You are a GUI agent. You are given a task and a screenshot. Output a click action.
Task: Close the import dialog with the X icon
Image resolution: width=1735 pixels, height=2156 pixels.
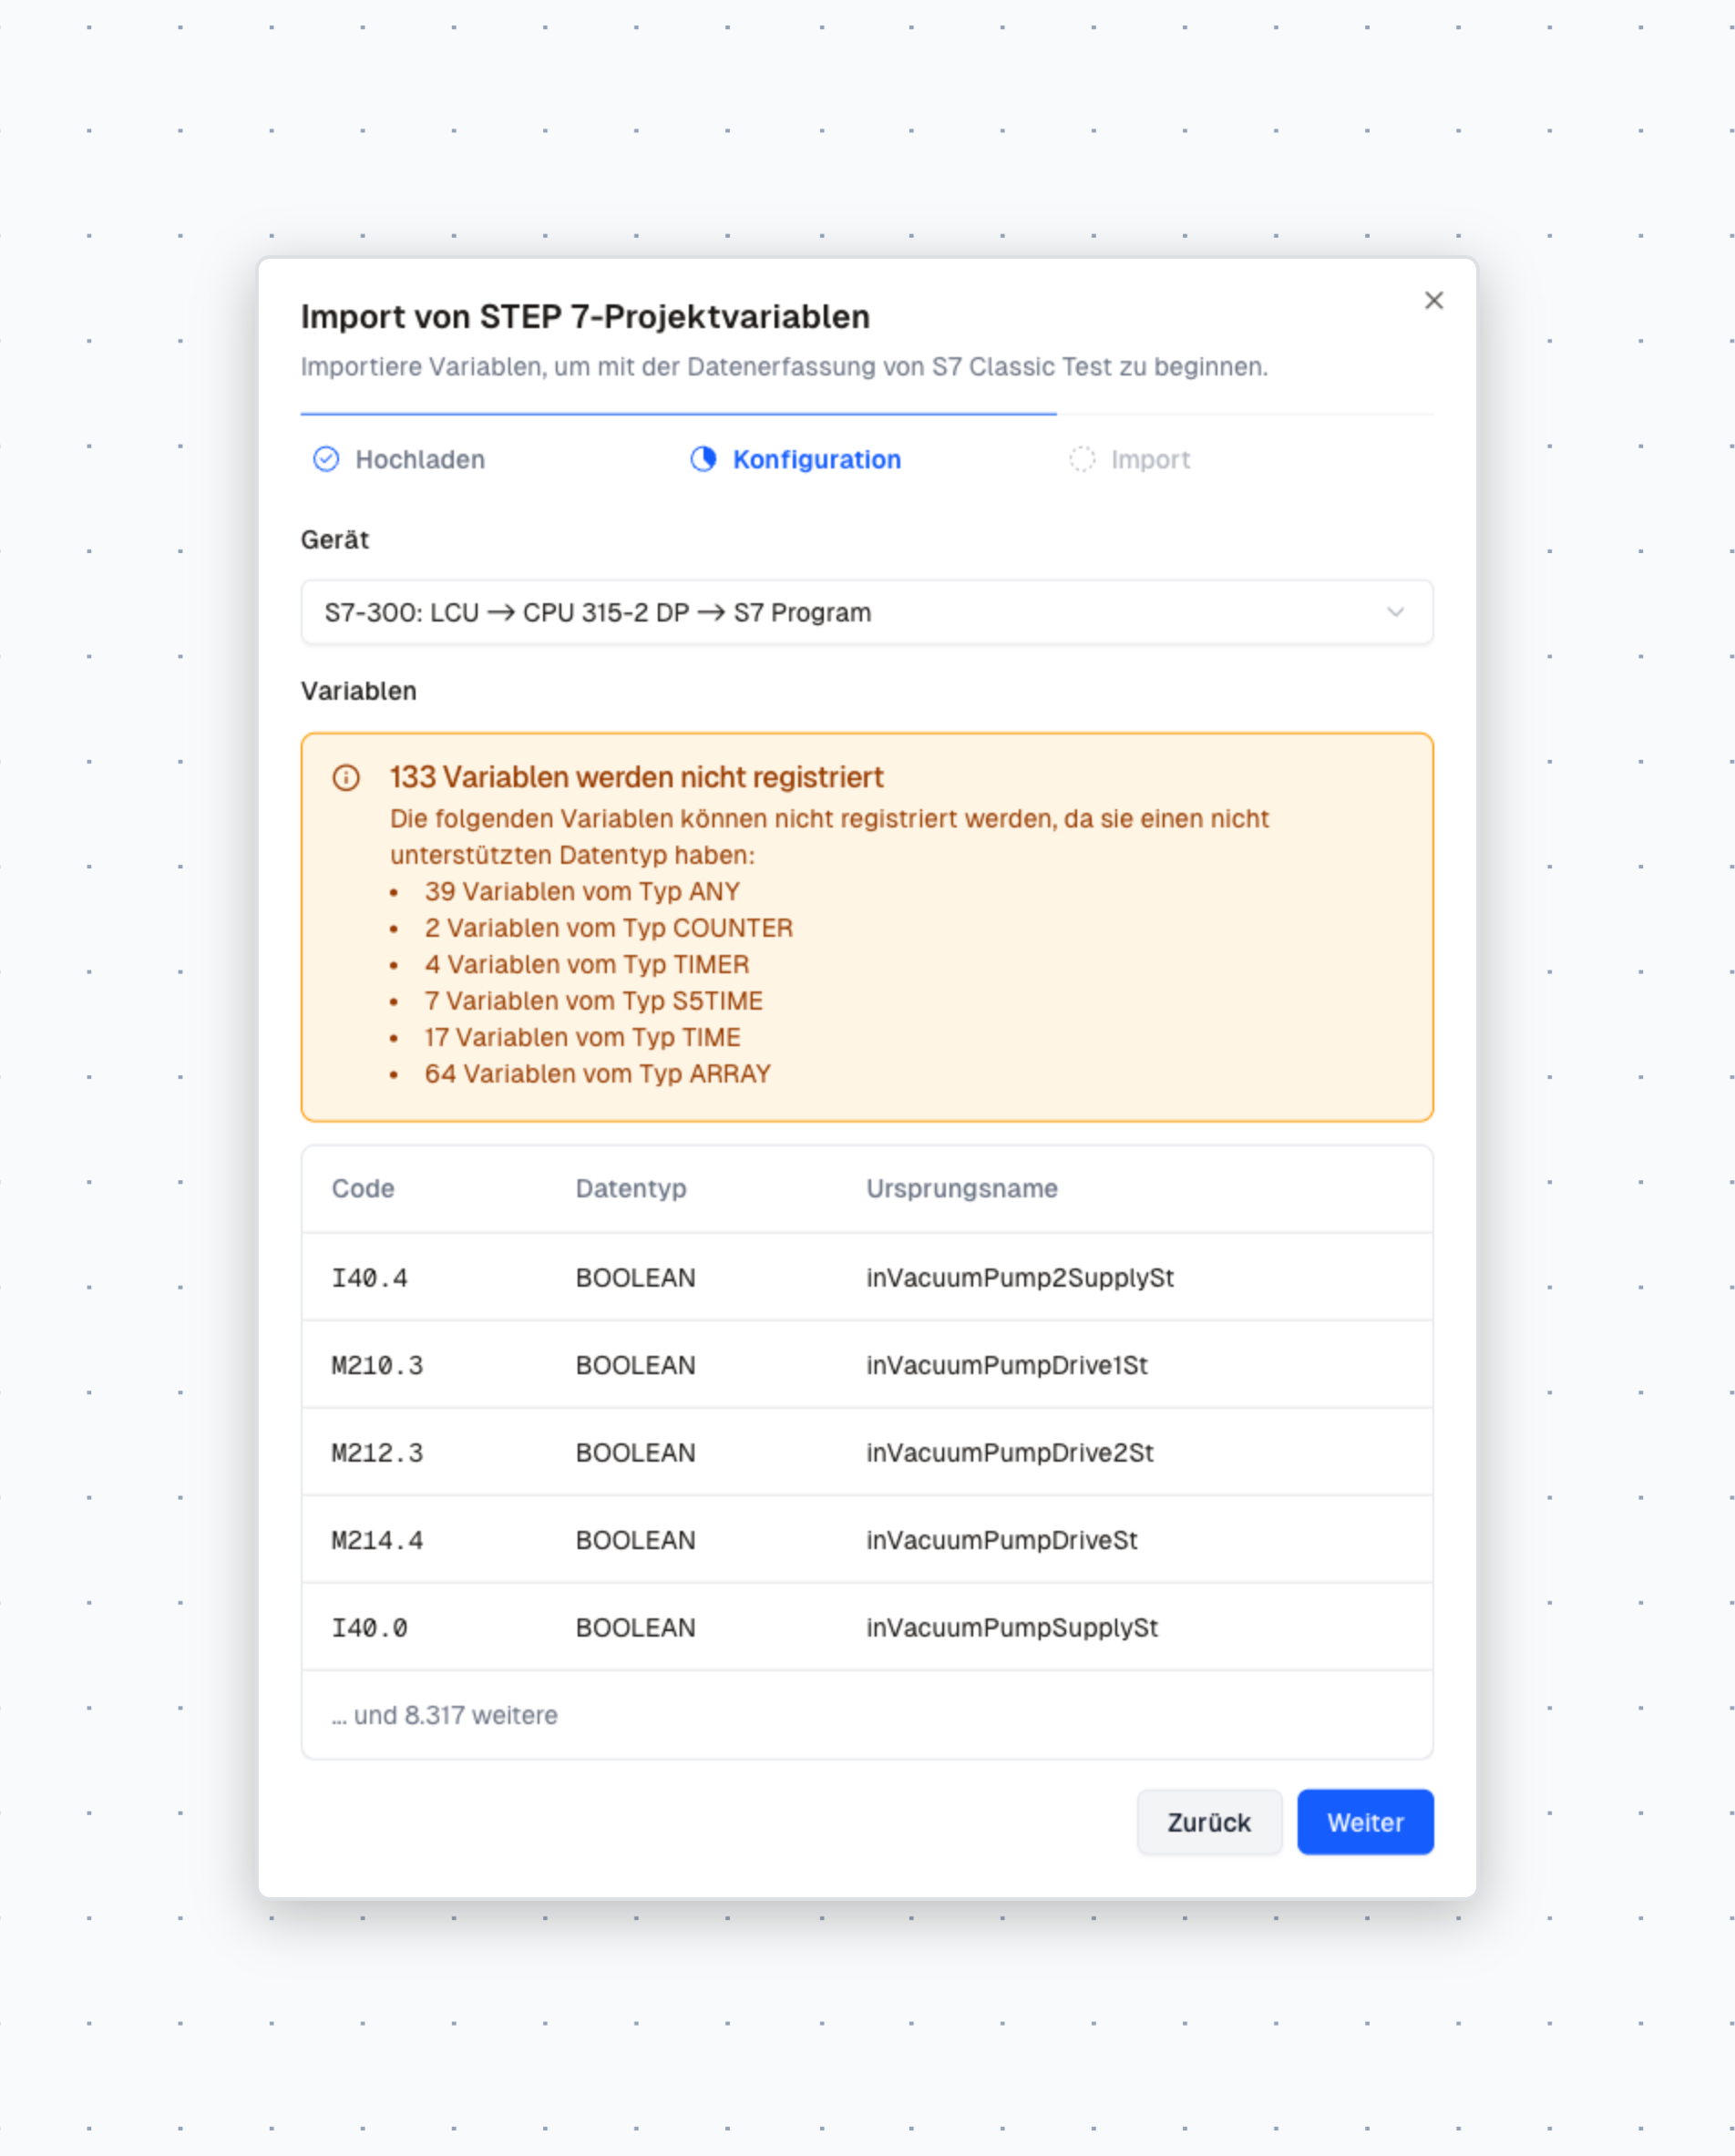1433,300
